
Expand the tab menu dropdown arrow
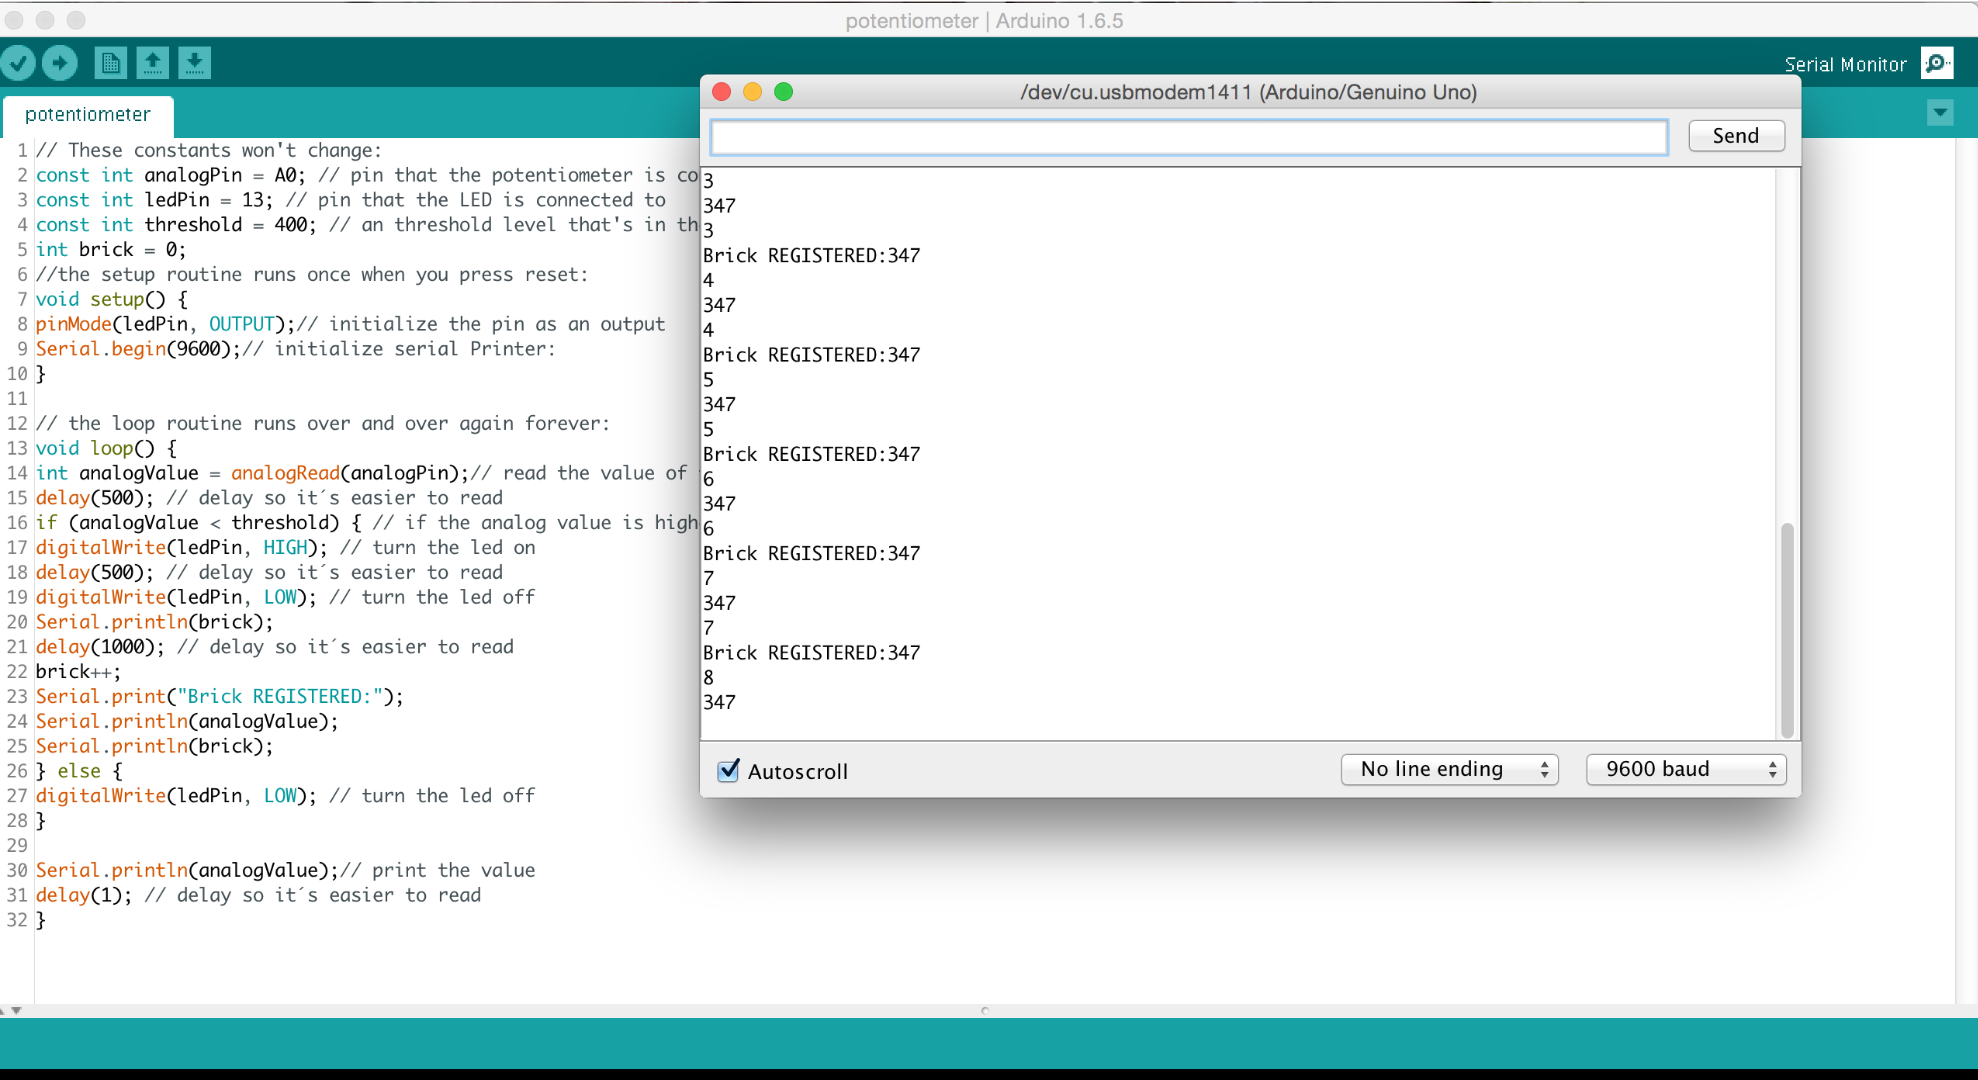tap(1940, 112)
